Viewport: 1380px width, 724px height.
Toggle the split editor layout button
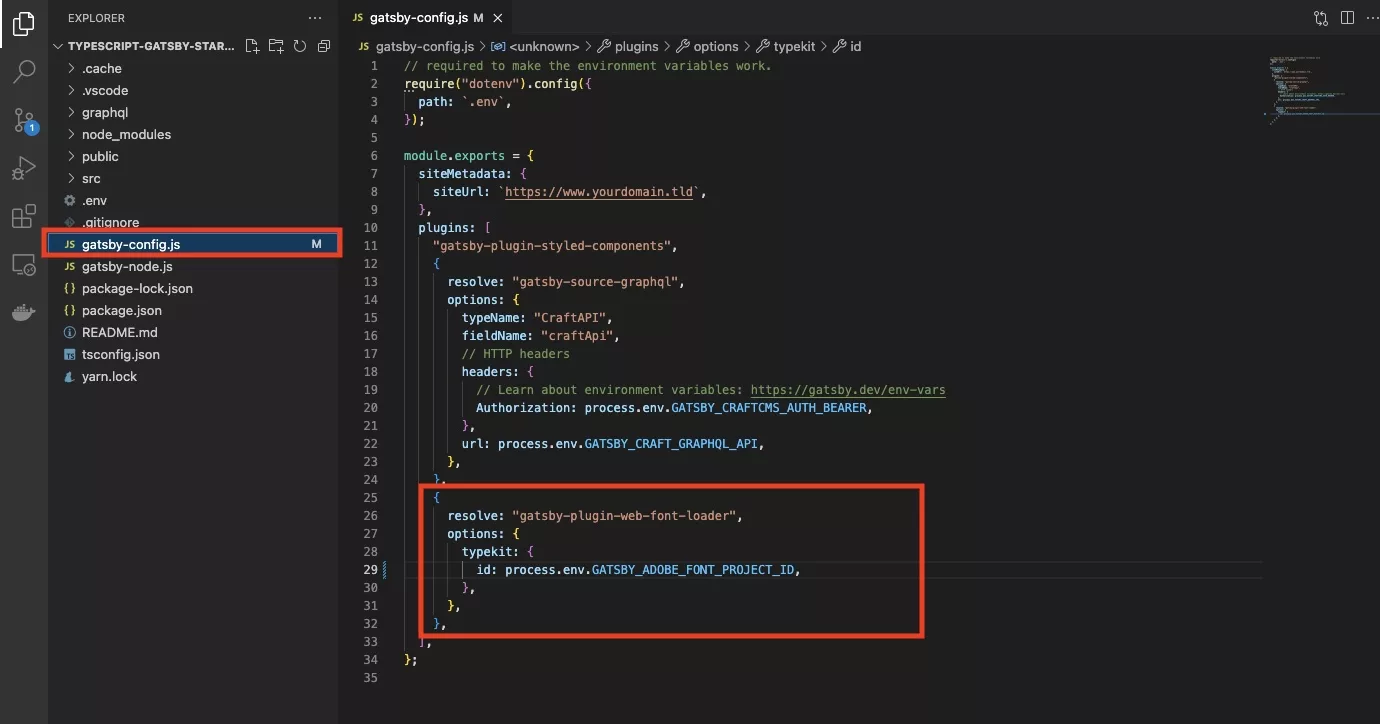[1347, 18]
